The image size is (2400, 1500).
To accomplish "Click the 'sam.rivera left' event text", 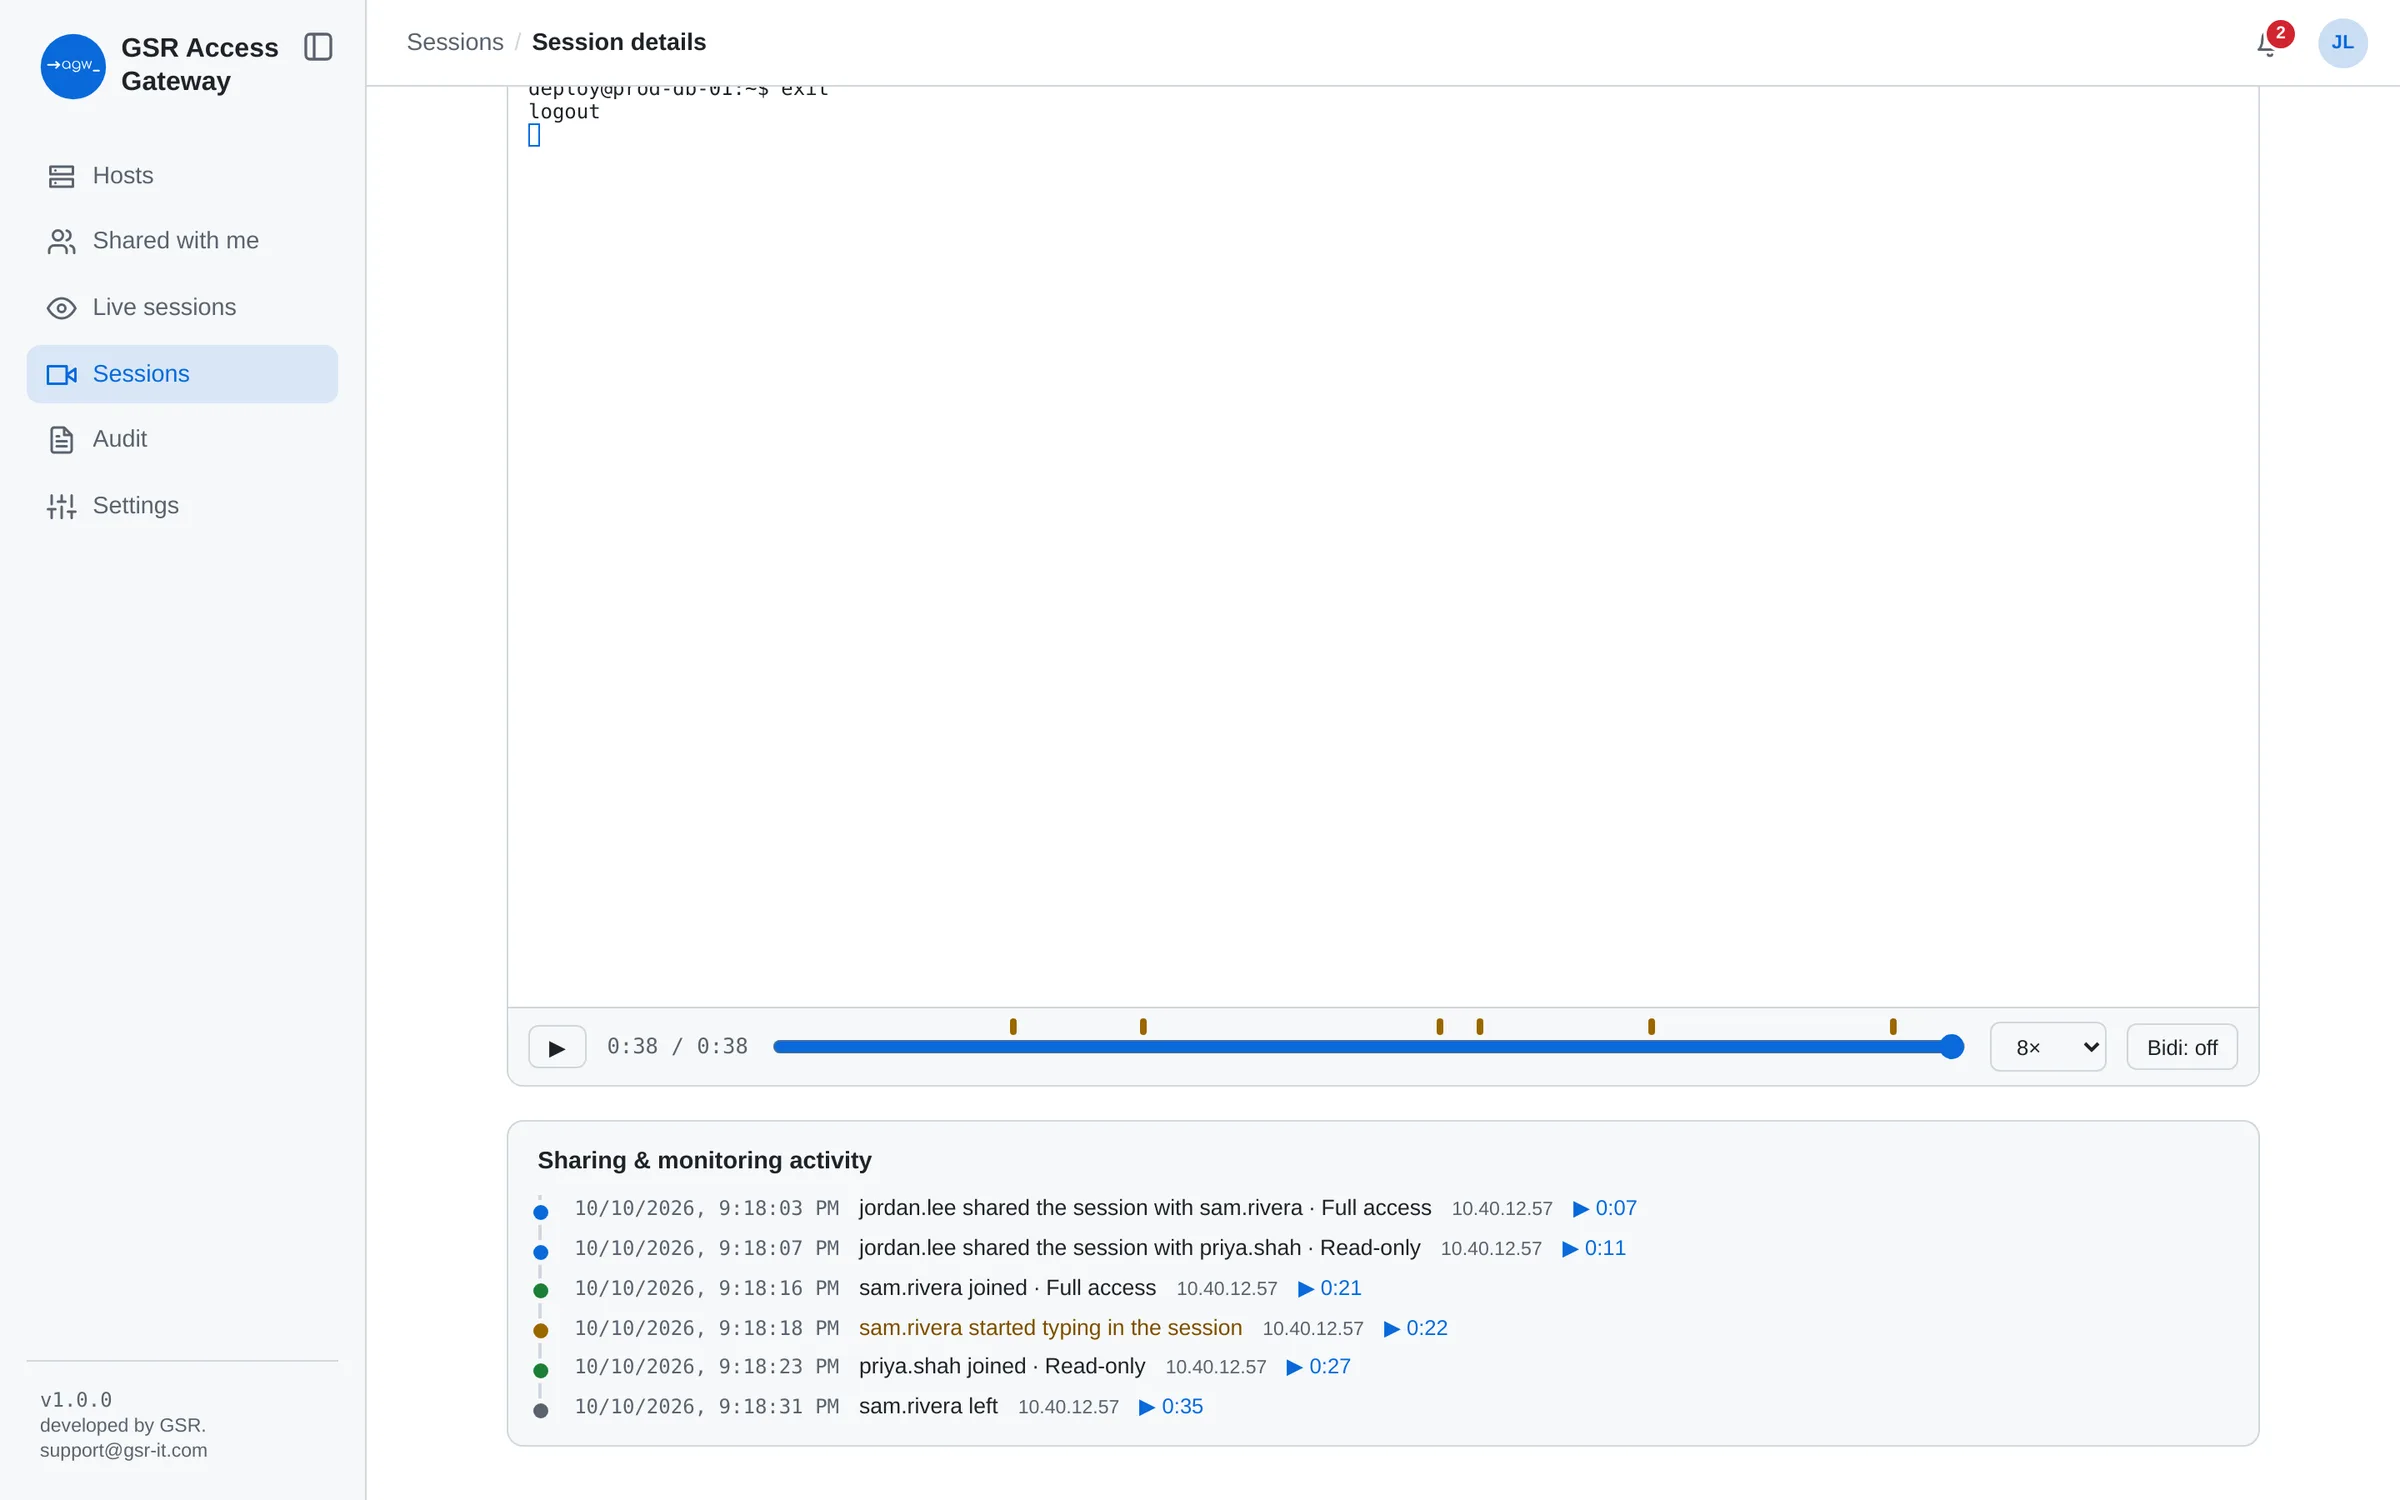I will pyautogui.click(x=928, y=1406).
